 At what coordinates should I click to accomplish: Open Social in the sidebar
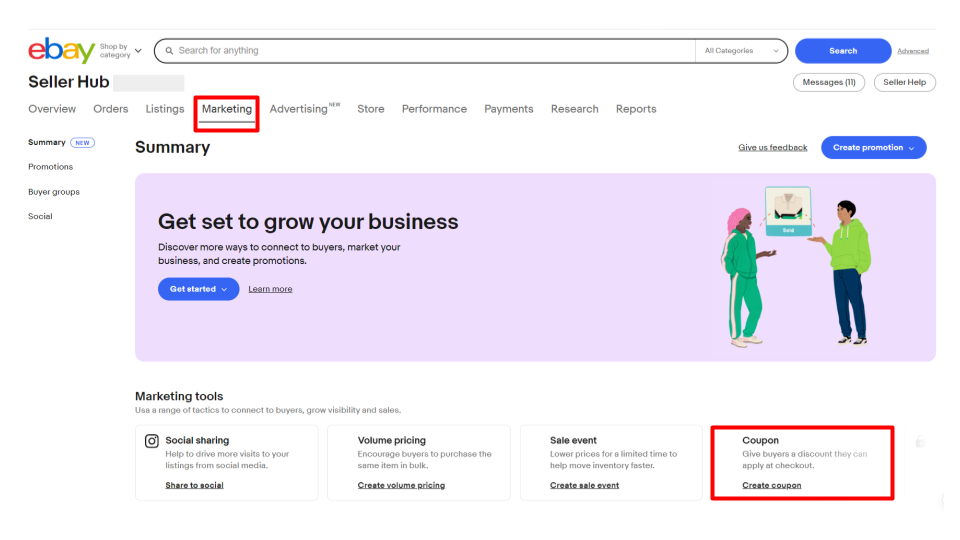[40, 216]
